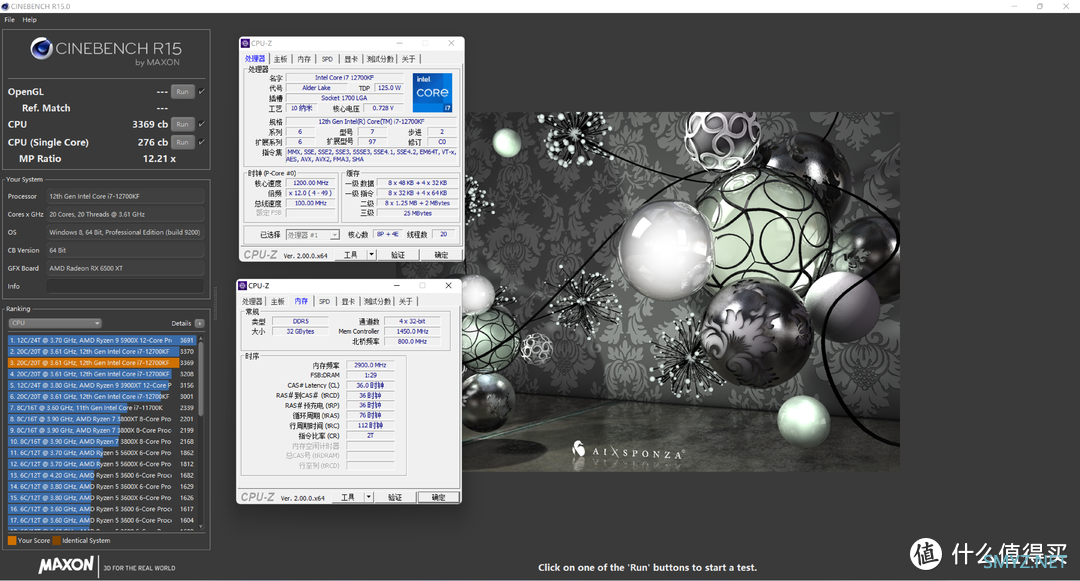Select ranking row 5 Ryzen 9 3900XT
1080x581 pixels.
coord(101,385)
